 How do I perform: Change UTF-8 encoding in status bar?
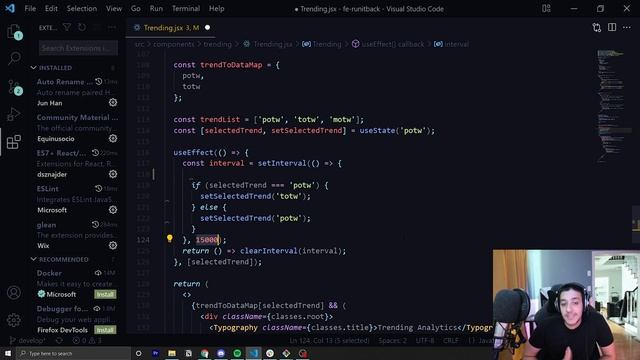[424, 340]
